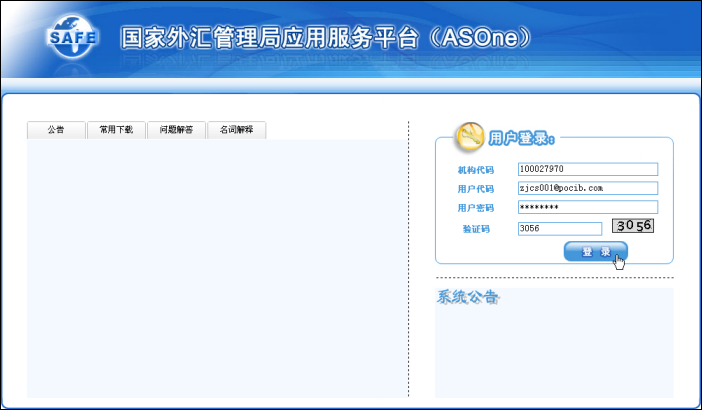702x410 pixels.
Task: Click the 用户登录 panel heading
Action: coord(522,137)
